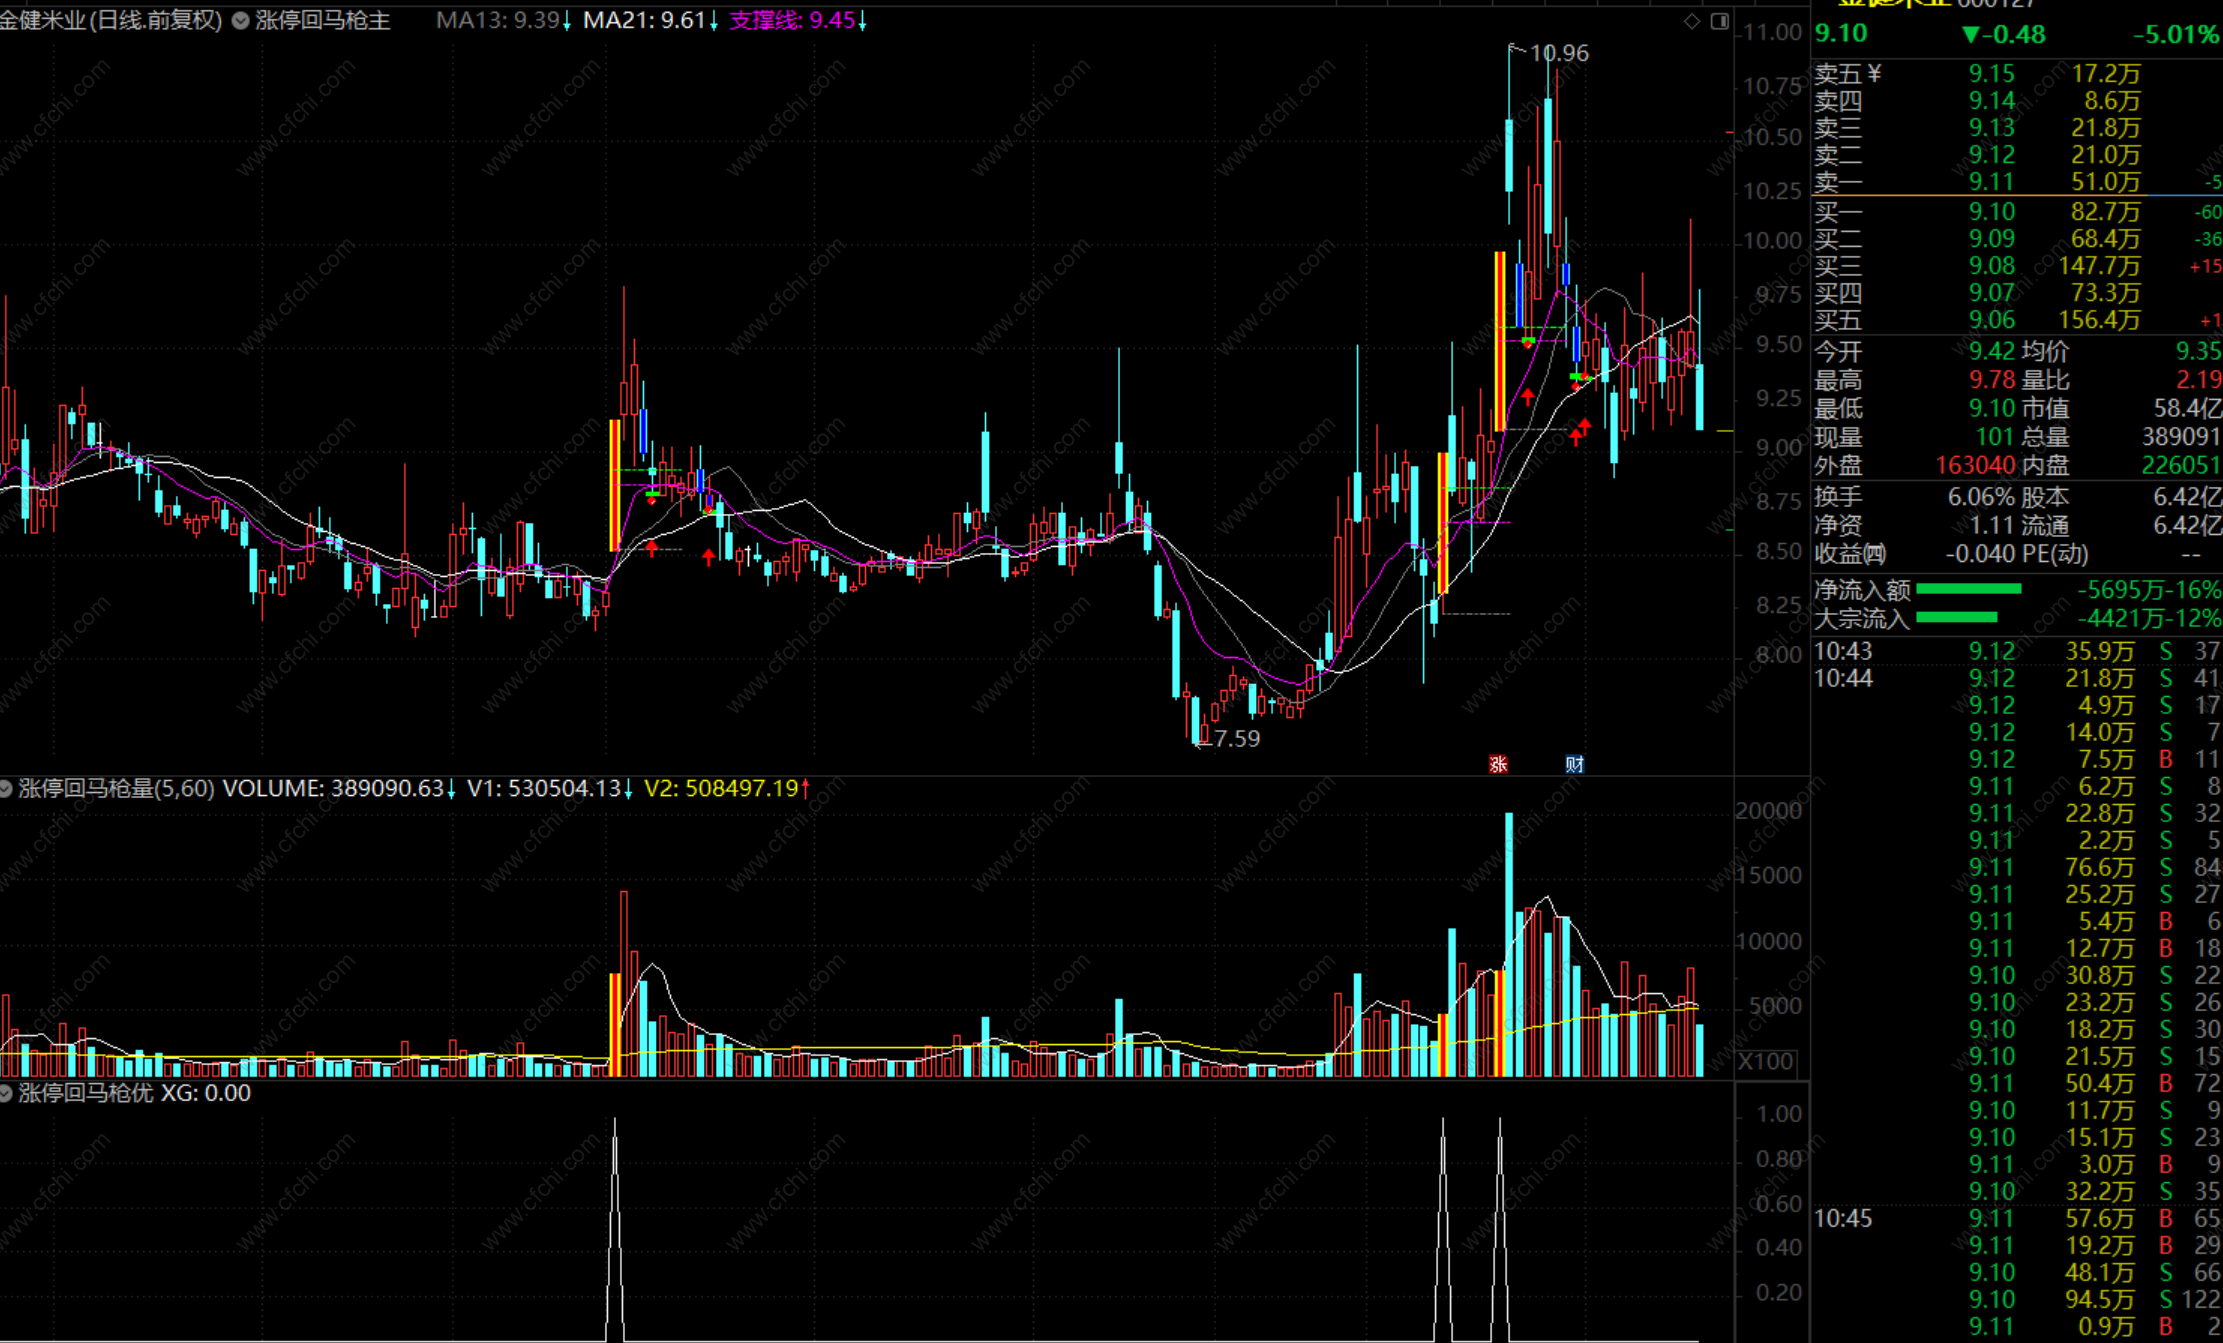Expand the 张停回马枪主 indicator dropdown
The height and width of the screenshot is (1343, 2223).
click(241, 21)
